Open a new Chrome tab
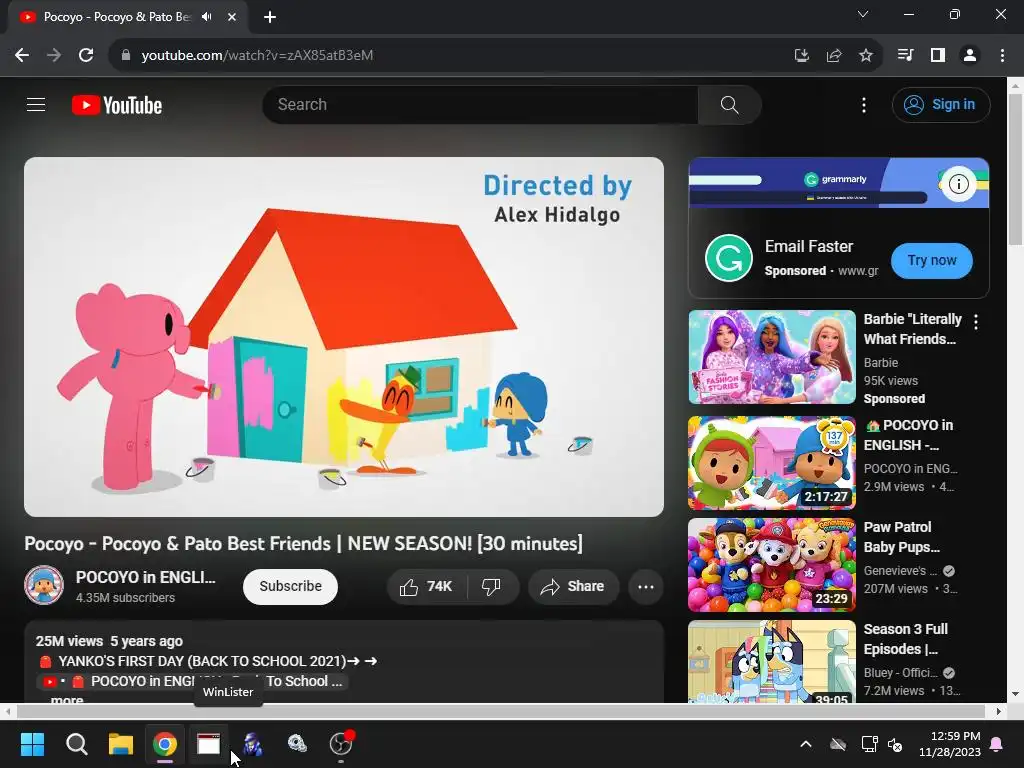Screen dimensions: 1024x768 tap(270, 17)
